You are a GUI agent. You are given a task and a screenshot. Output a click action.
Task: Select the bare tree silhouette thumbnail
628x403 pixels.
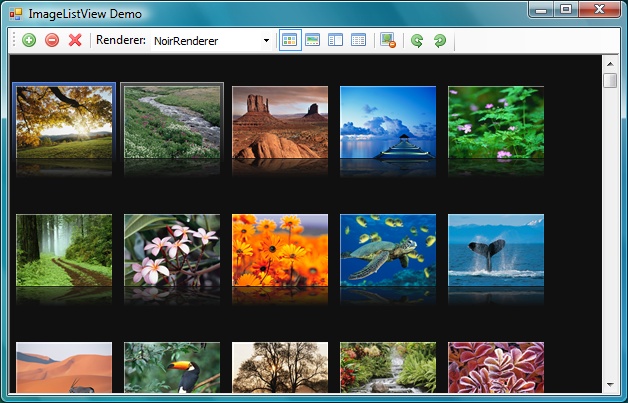280,367
